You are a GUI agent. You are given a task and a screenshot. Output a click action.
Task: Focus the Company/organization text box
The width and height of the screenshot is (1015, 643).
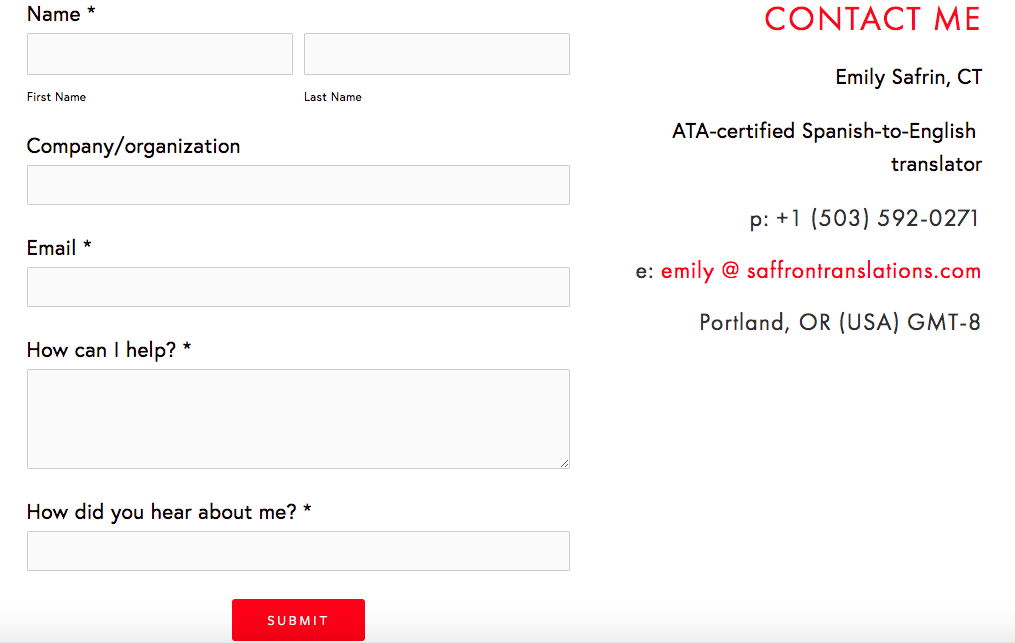(x=298, y=185)
